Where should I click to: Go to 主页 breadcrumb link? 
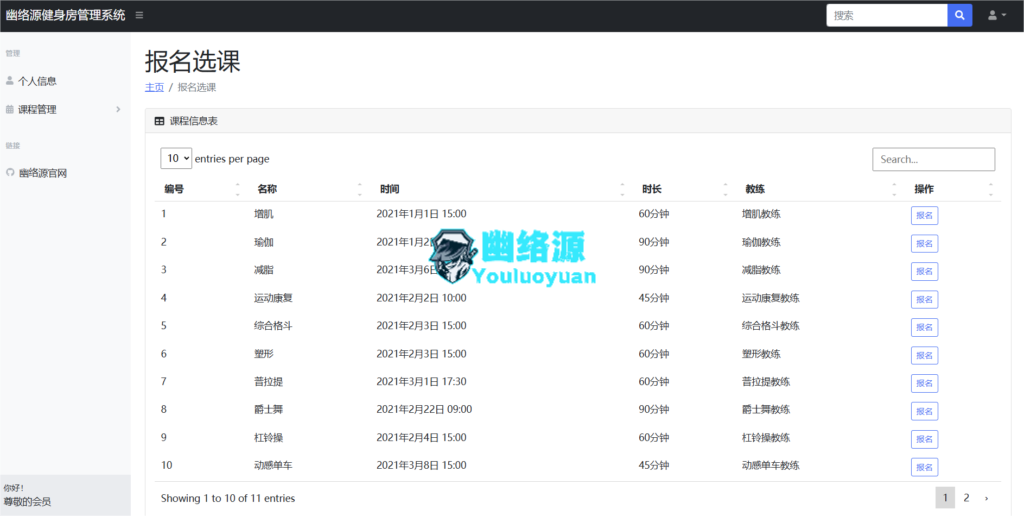pos(154,87)
